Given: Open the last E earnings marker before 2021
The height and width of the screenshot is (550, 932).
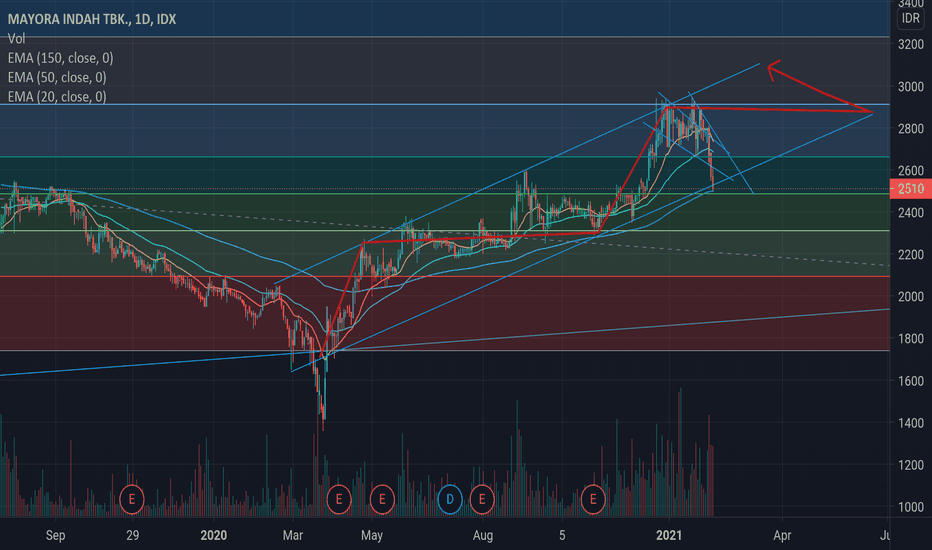Looking at the screenshot, I should (x=593, y=499).
